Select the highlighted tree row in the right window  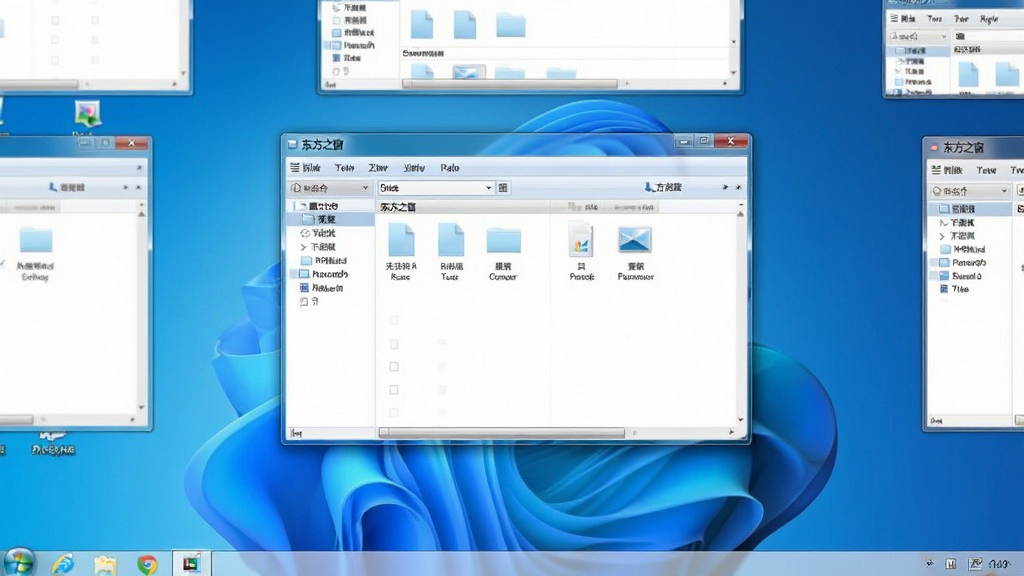pos(969,209)
